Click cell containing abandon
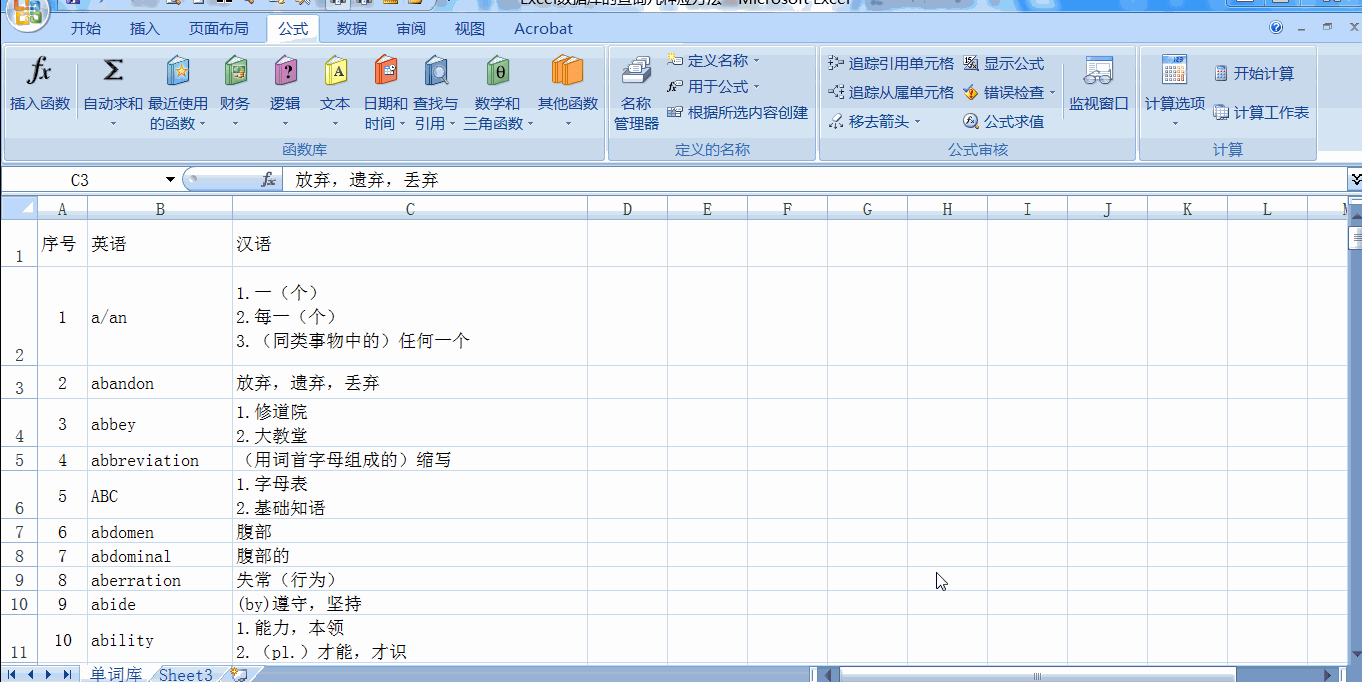The width and height of the screenshot is (1362, 682). [x=160, y=383]
